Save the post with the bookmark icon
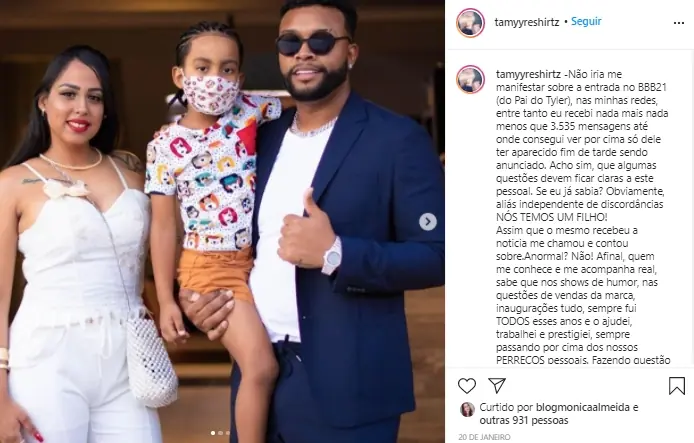 [677, 386]
